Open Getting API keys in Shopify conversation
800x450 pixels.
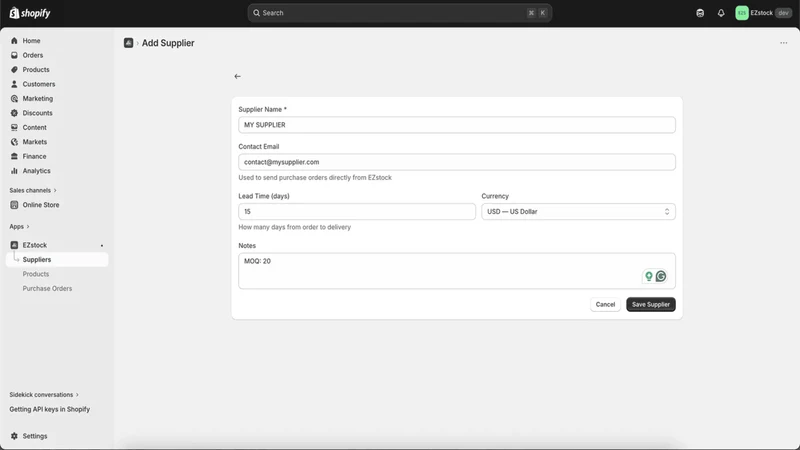point(49,409)
